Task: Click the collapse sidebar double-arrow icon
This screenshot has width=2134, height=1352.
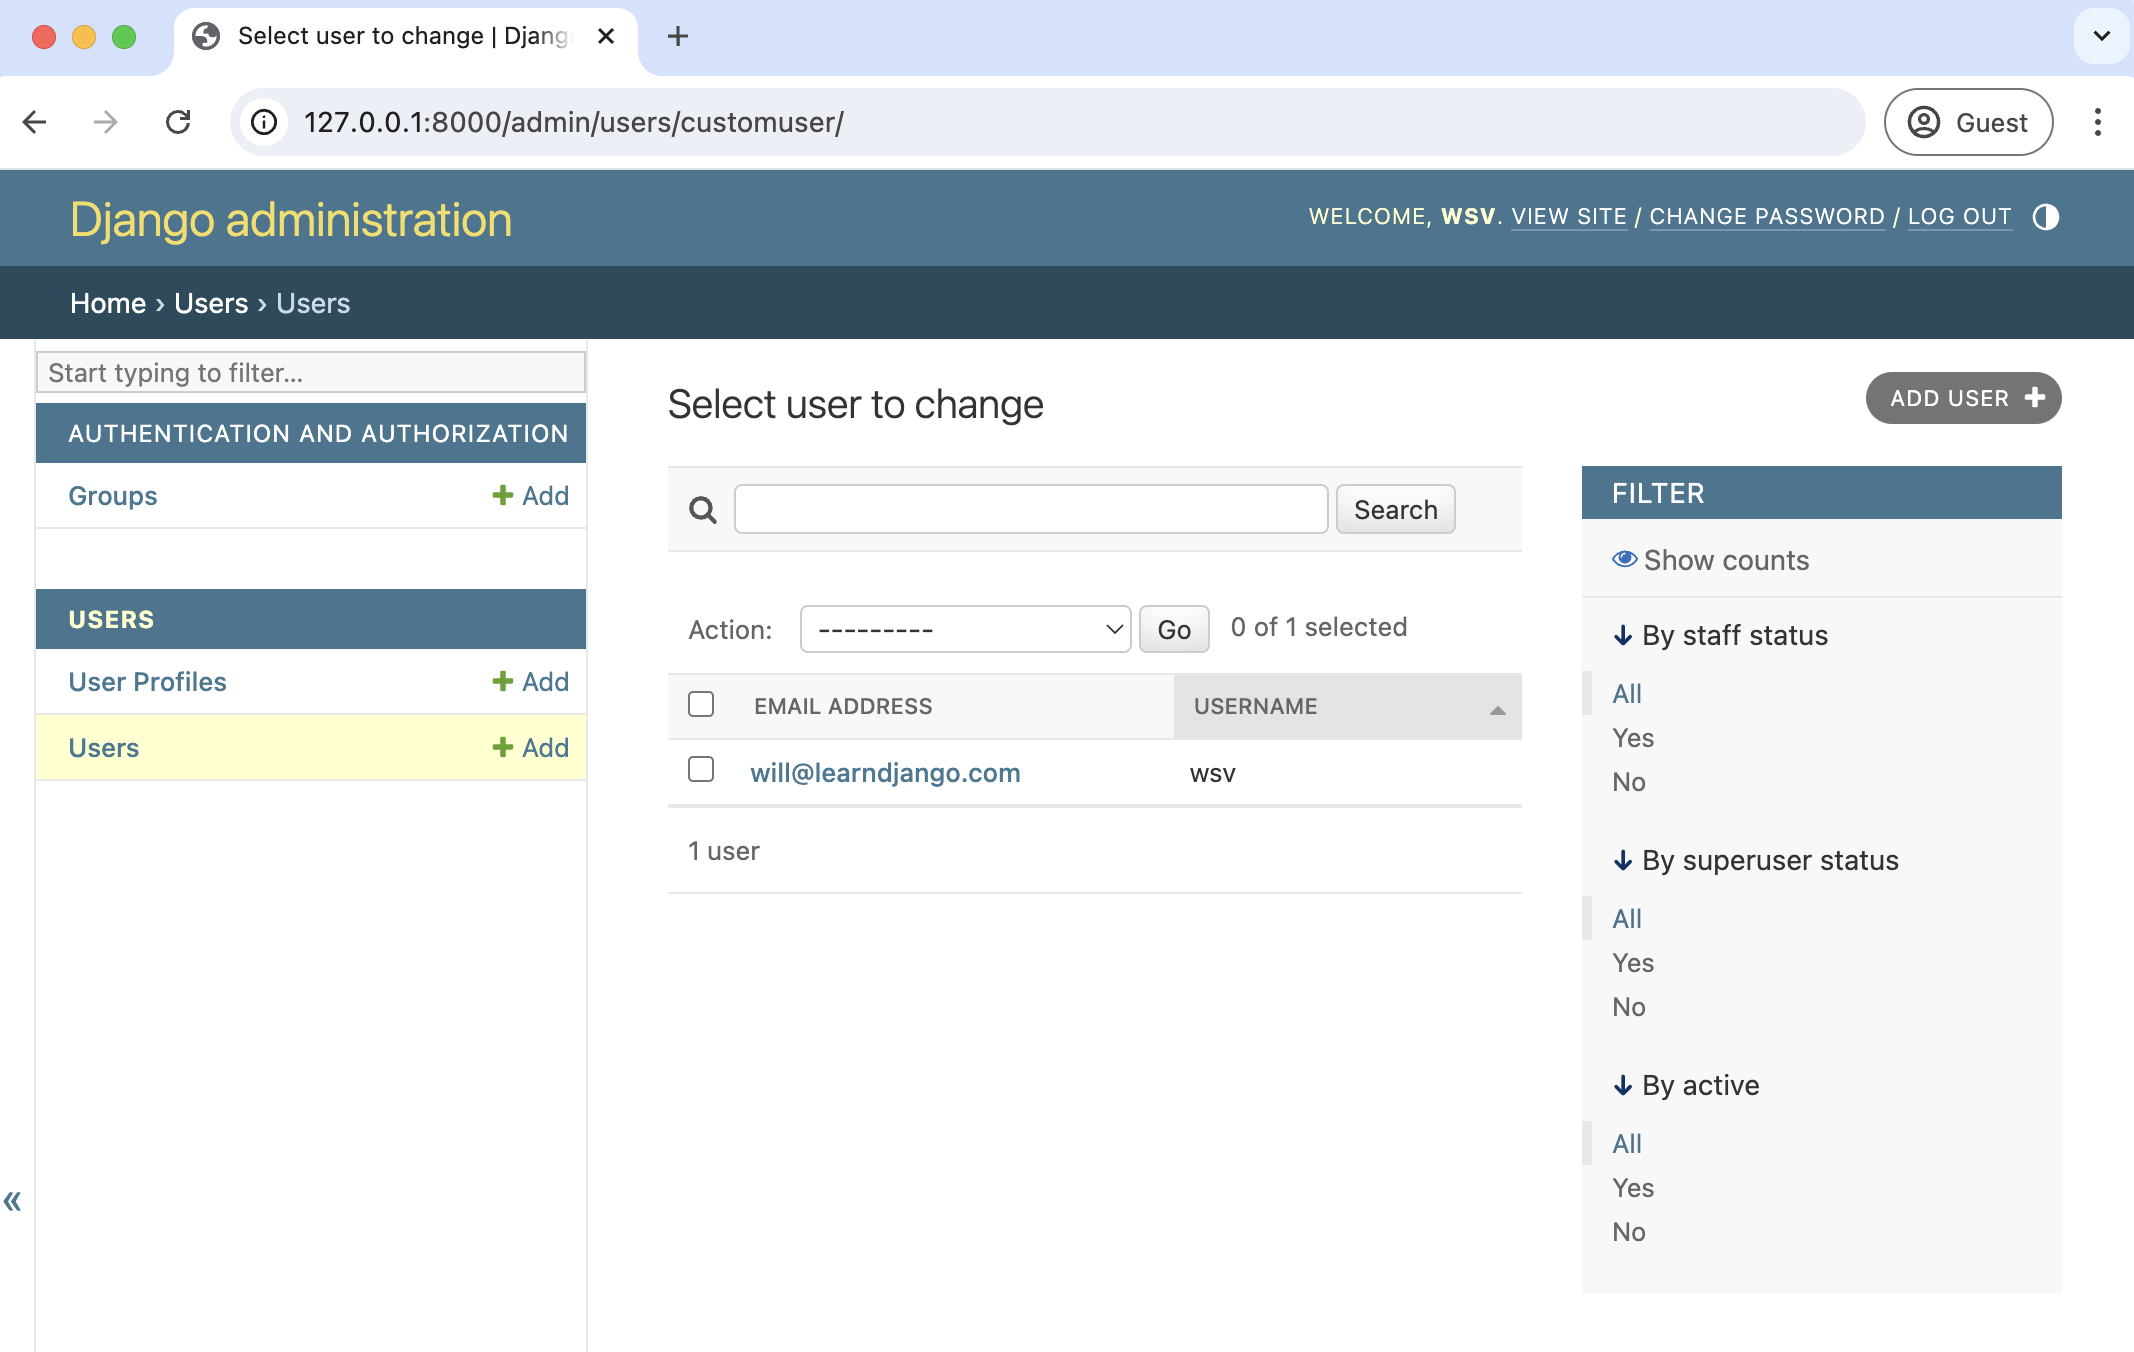Action: click(12, 1201)
